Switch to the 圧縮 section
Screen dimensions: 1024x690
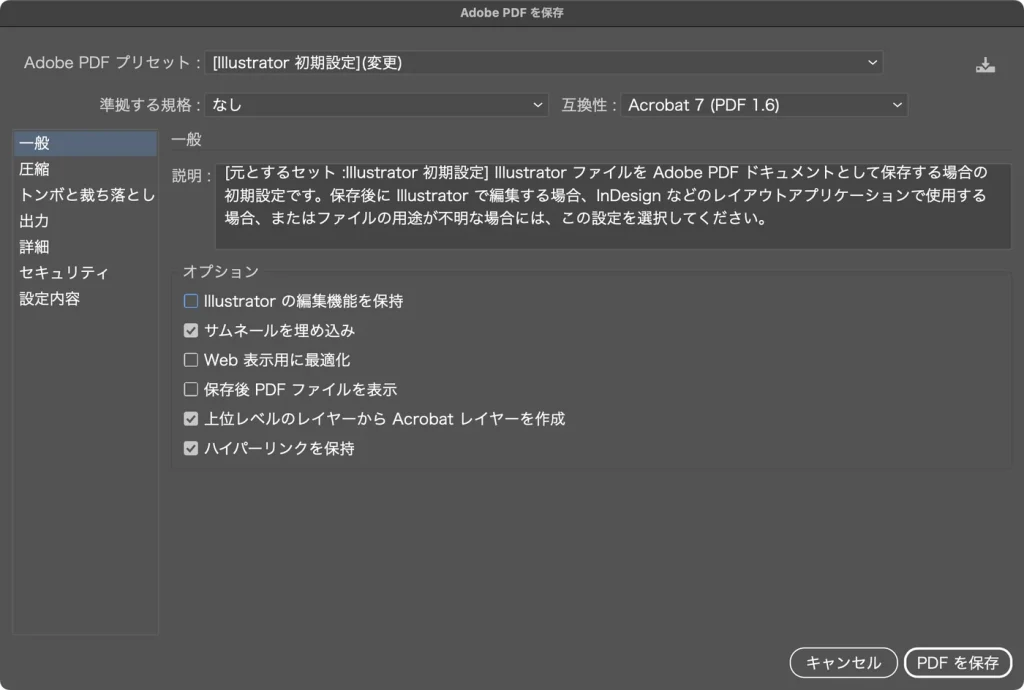pyautogui.click(x=85, y=169)
